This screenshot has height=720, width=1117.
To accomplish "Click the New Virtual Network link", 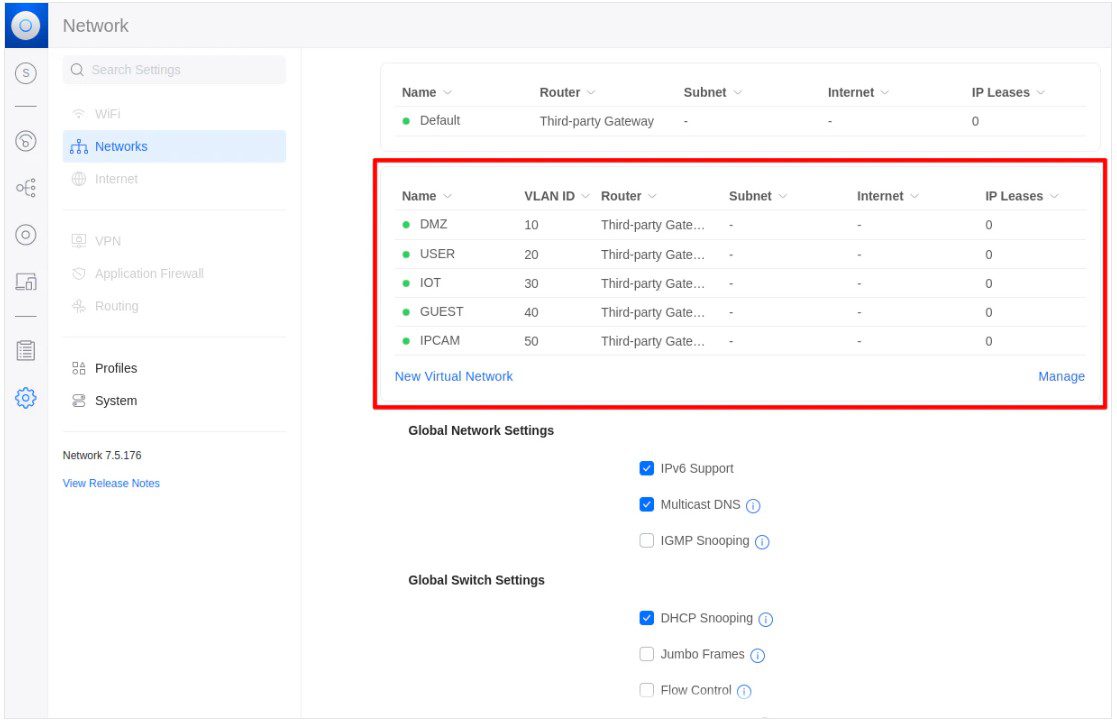I will (453, 376).
